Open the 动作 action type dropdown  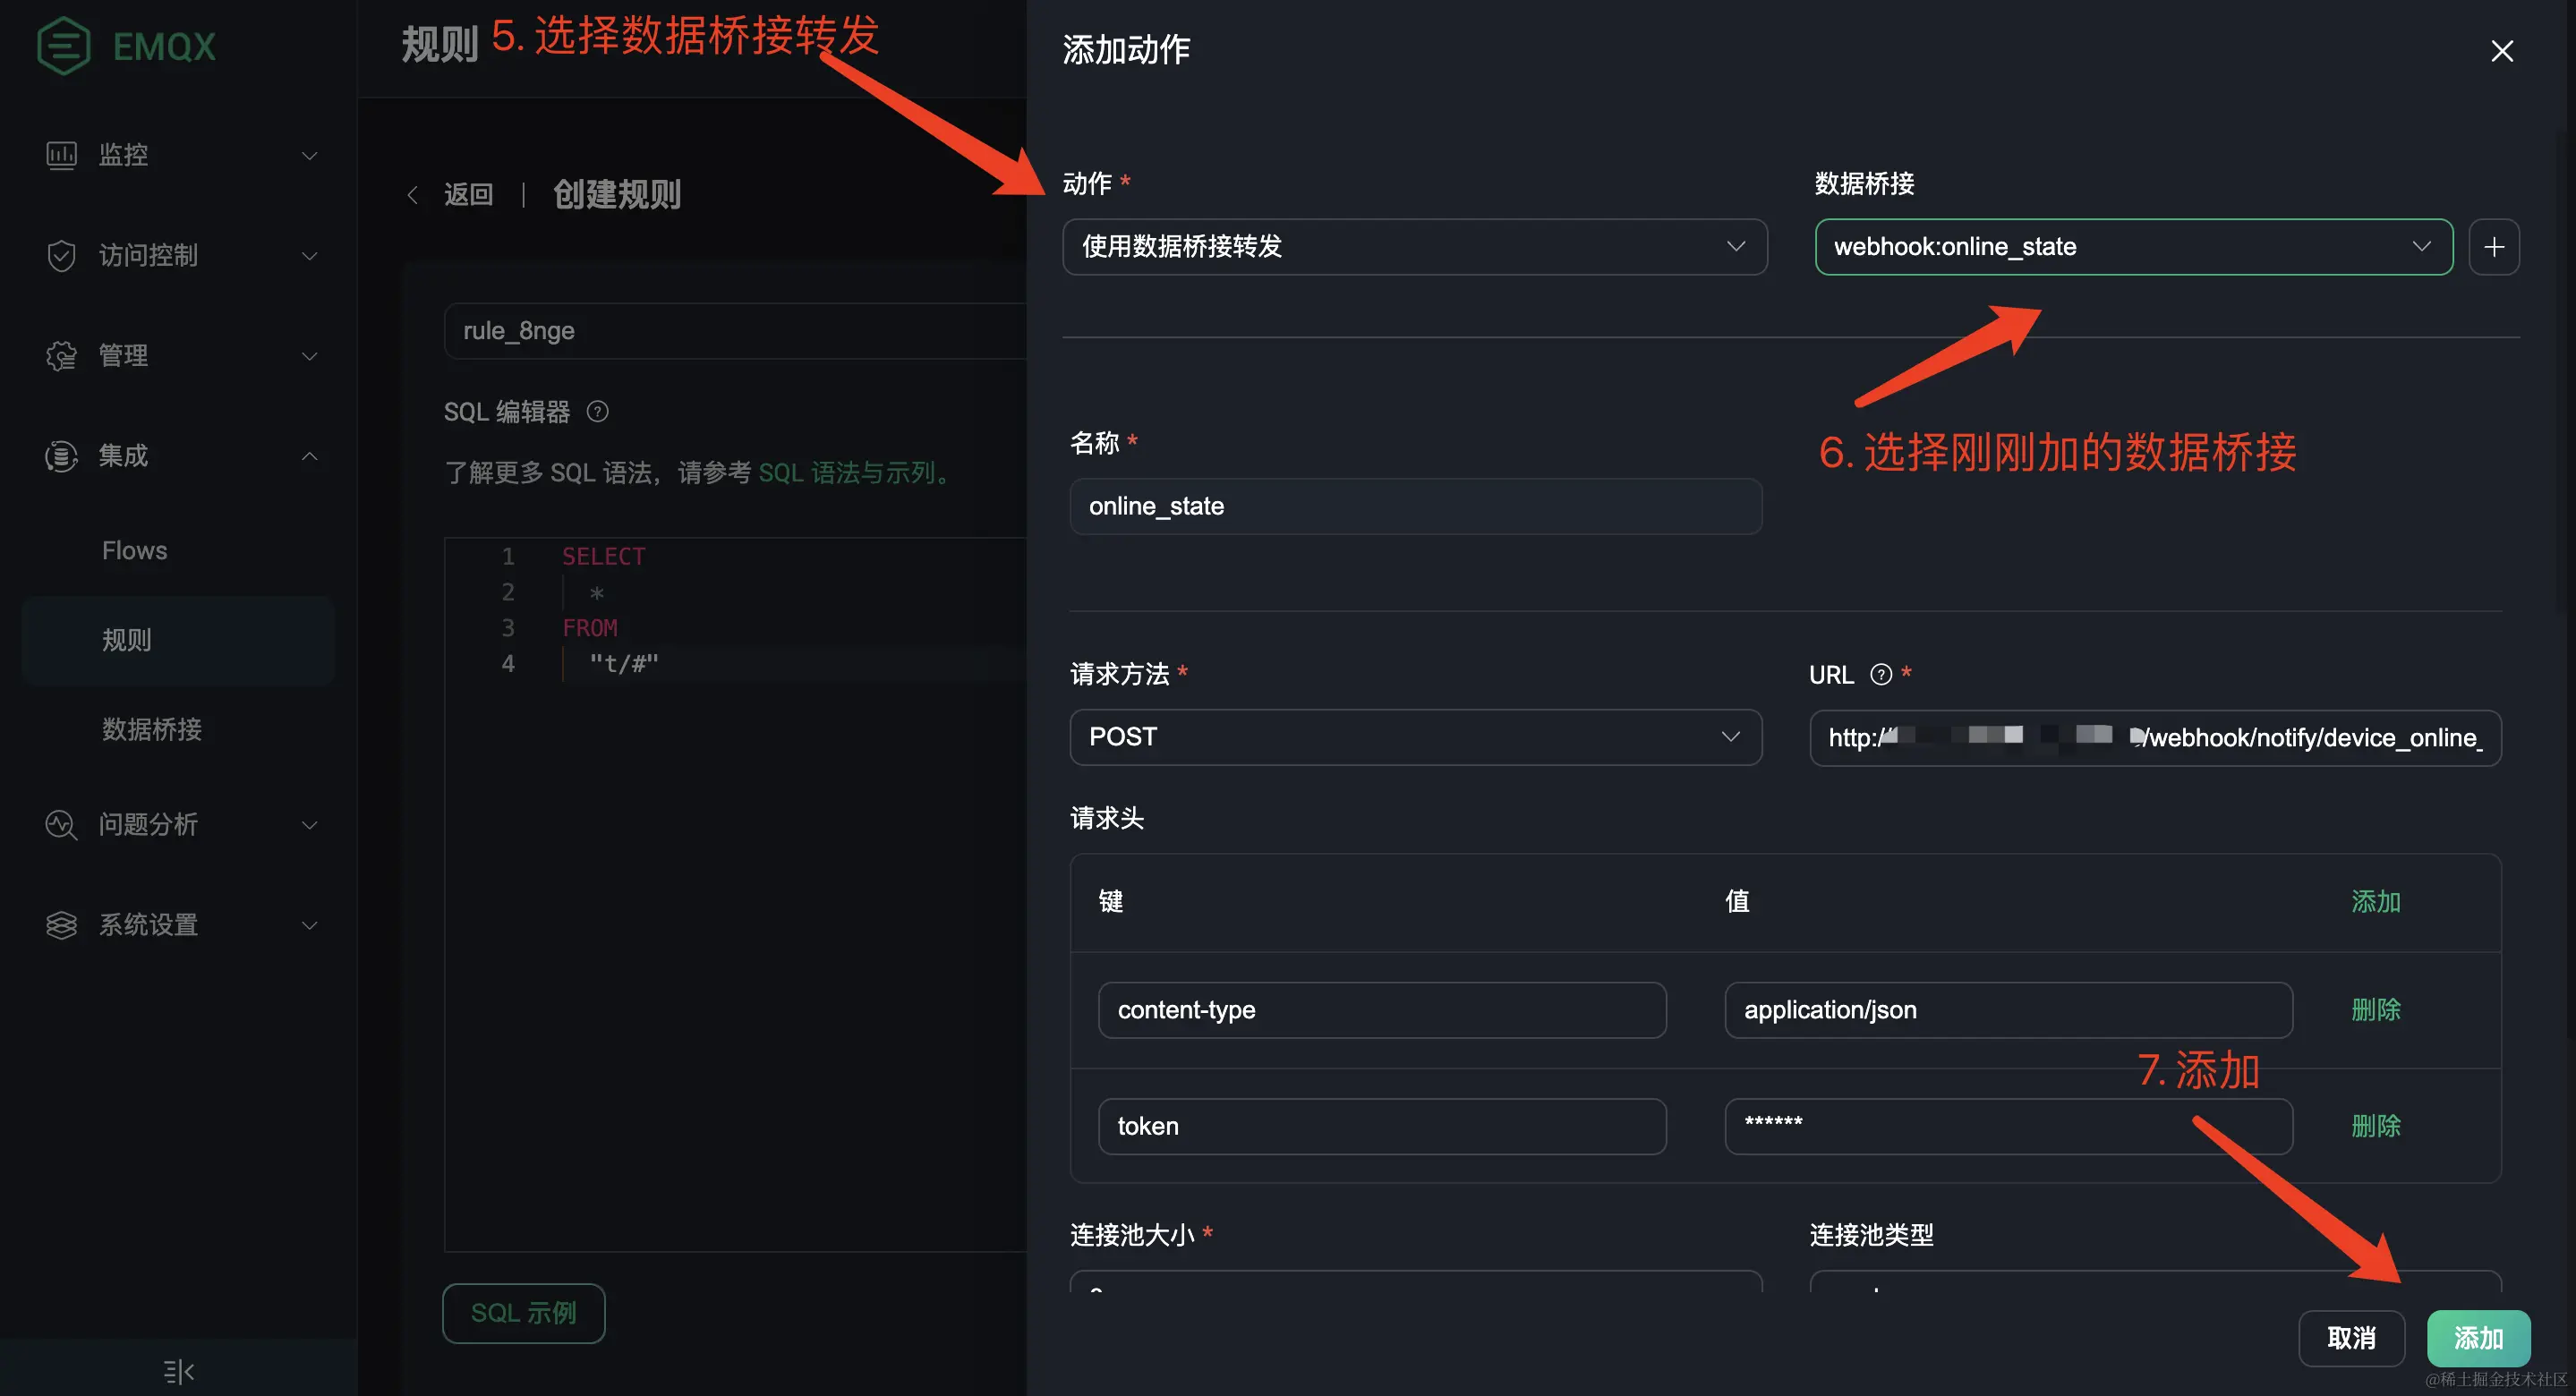[x=1414, y=247]
